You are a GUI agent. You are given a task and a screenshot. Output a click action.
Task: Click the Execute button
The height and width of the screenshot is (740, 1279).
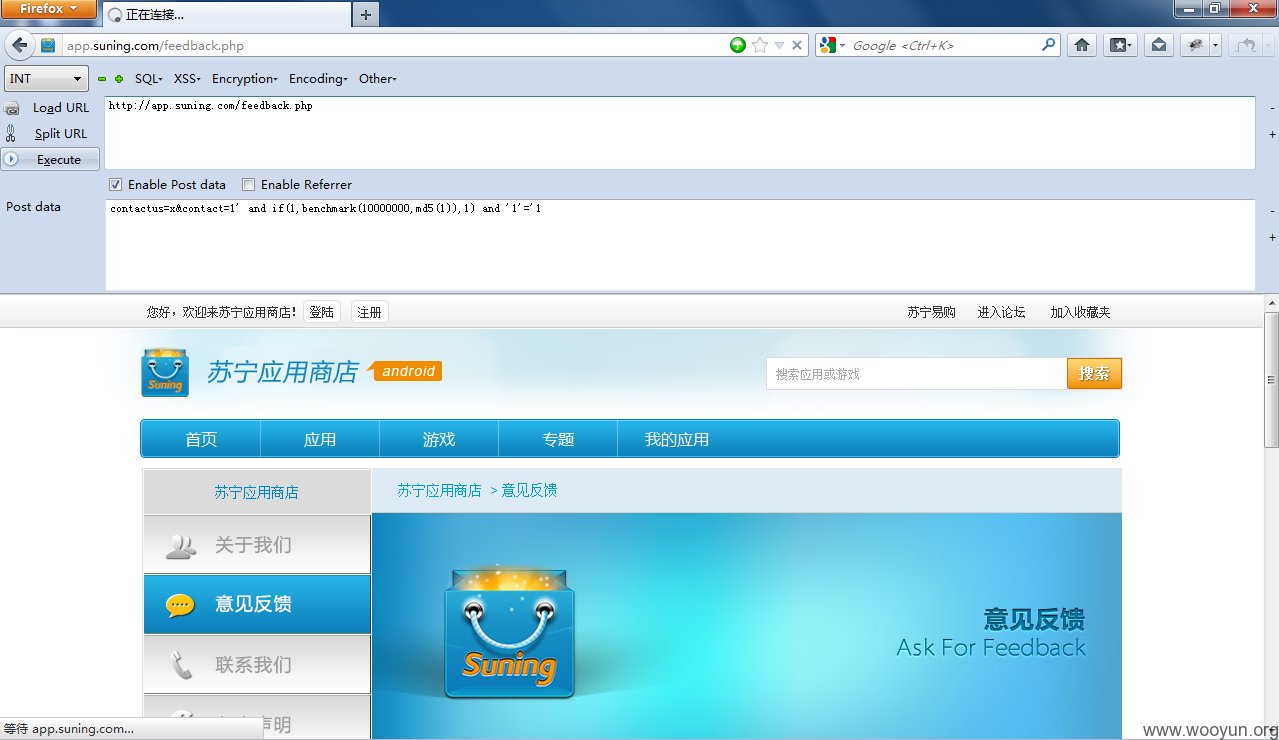point(50,160)
